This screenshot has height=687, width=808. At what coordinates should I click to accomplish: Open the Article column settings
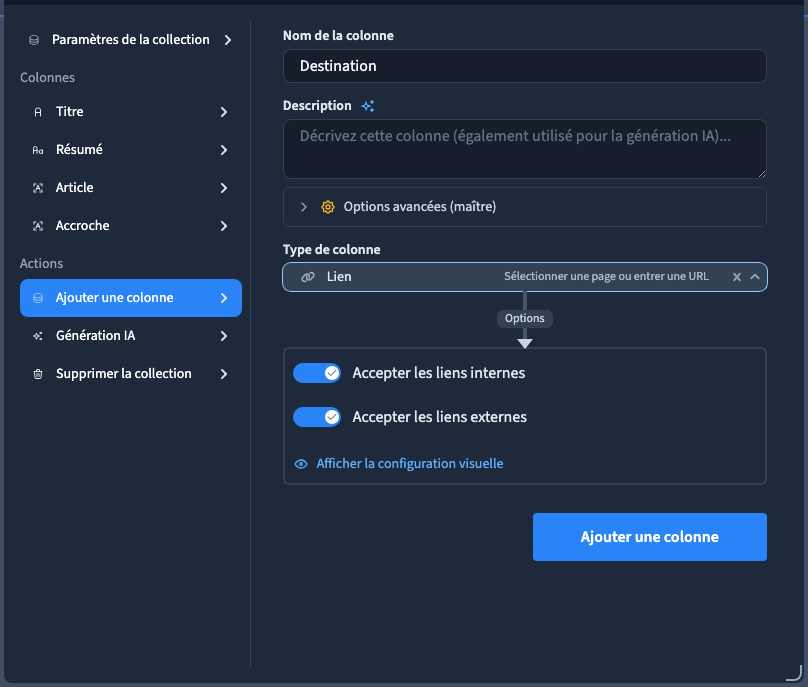(131, 188)
